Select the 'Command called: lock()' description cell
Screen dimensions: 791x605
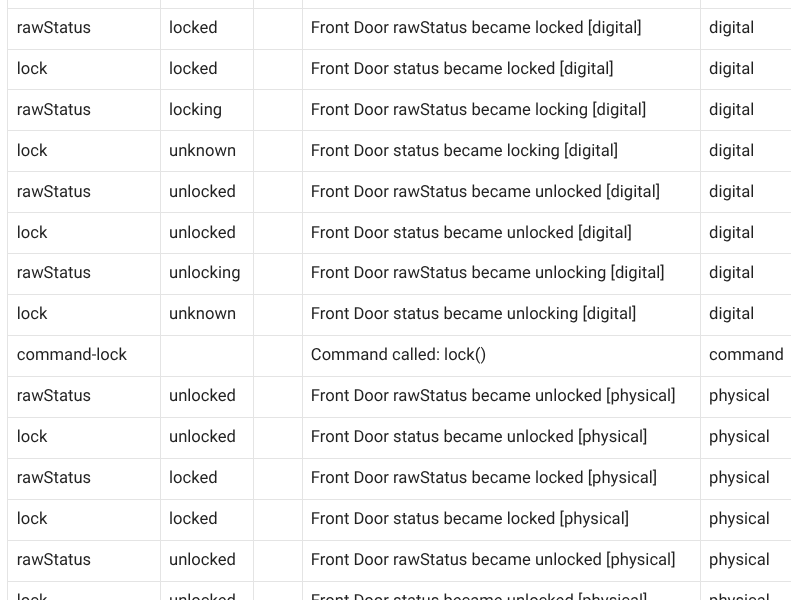[x=501, y=355]
